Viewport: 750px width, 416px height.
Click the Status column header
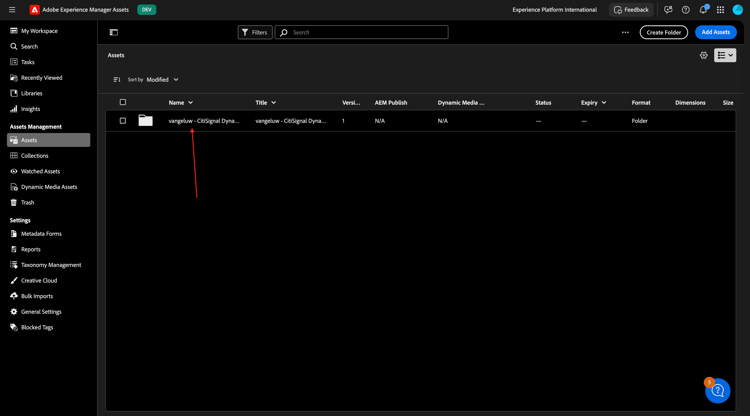(x=543, y=103)
